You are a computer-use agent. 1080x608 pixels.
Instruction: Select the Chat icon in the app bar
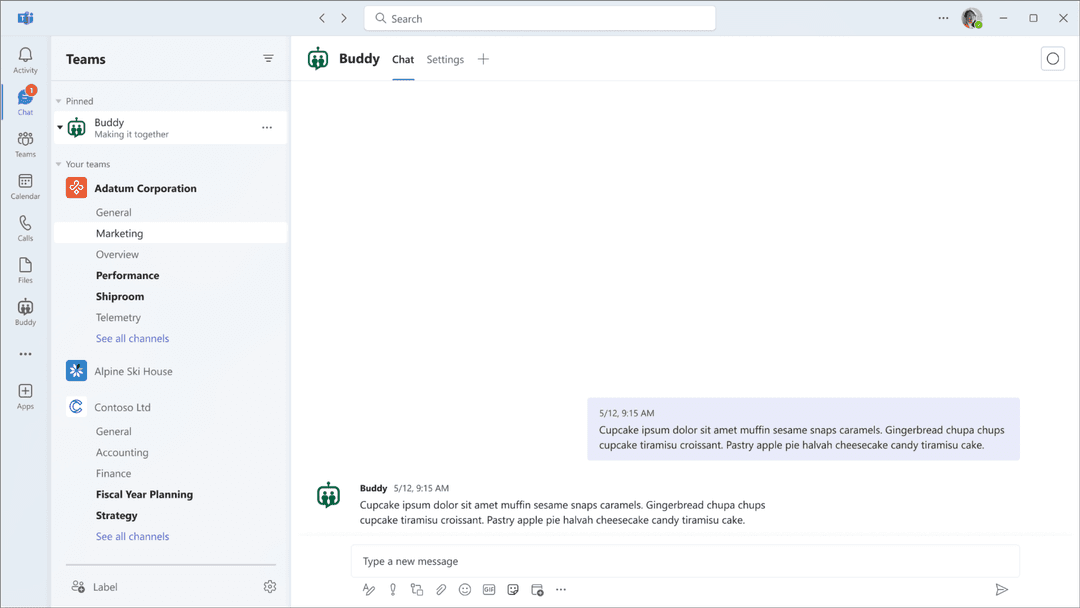(25, 100)
